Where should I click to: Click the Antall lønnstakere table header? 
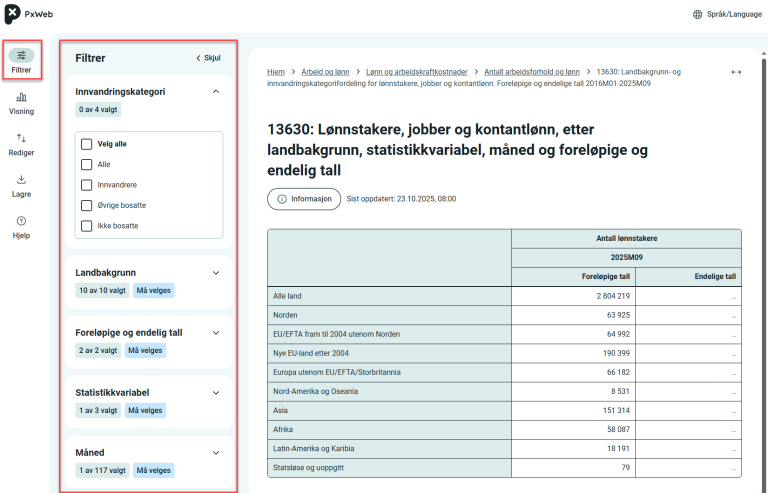coord(626,238)
